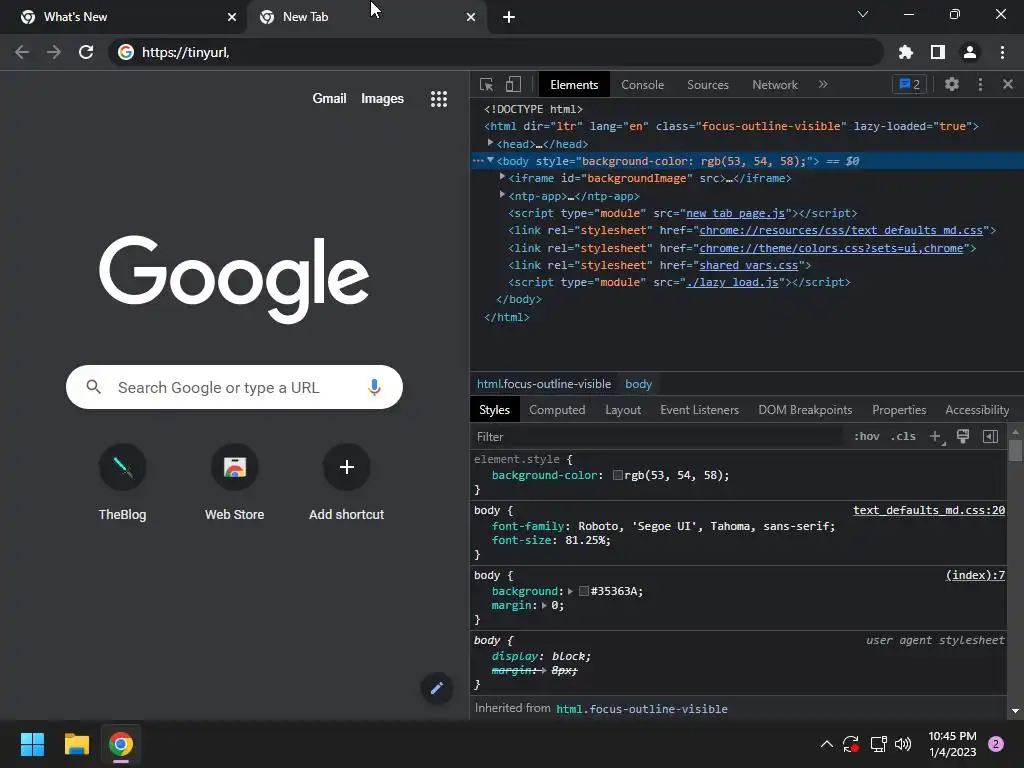Open the Layout tab
The height and width of the screenshot is (768, 1024).
tap(623, 410)
